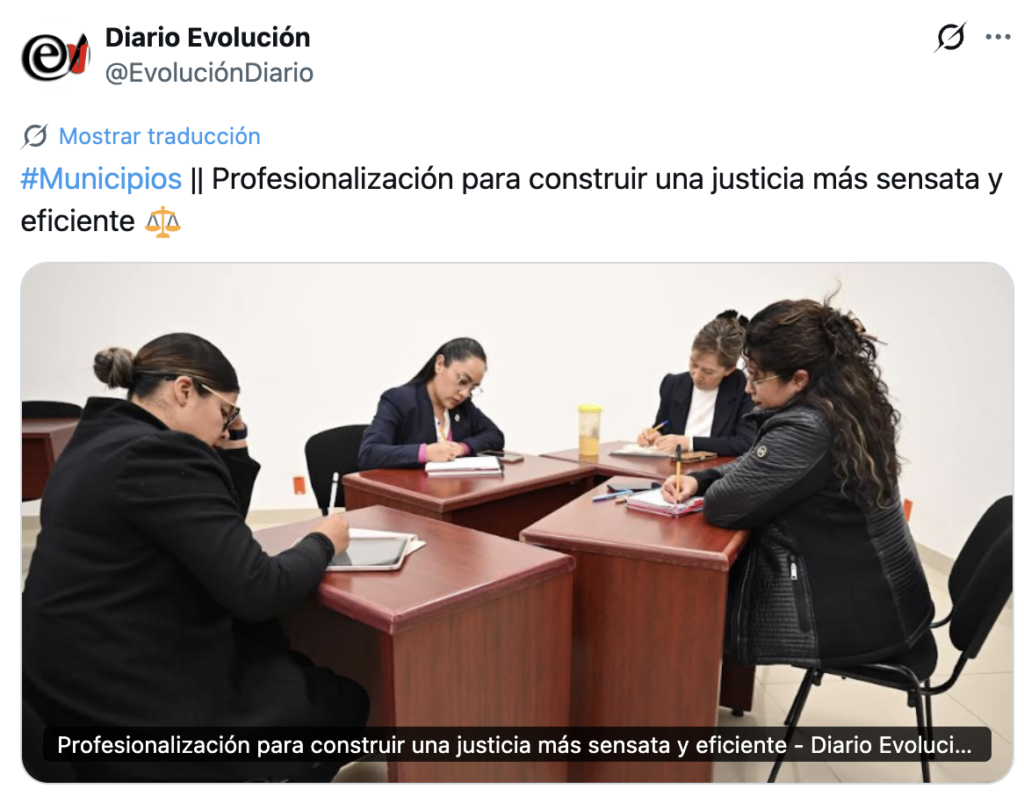Open the #Municipios hashtag
The image size is (1024, 796).
[101, 179]
